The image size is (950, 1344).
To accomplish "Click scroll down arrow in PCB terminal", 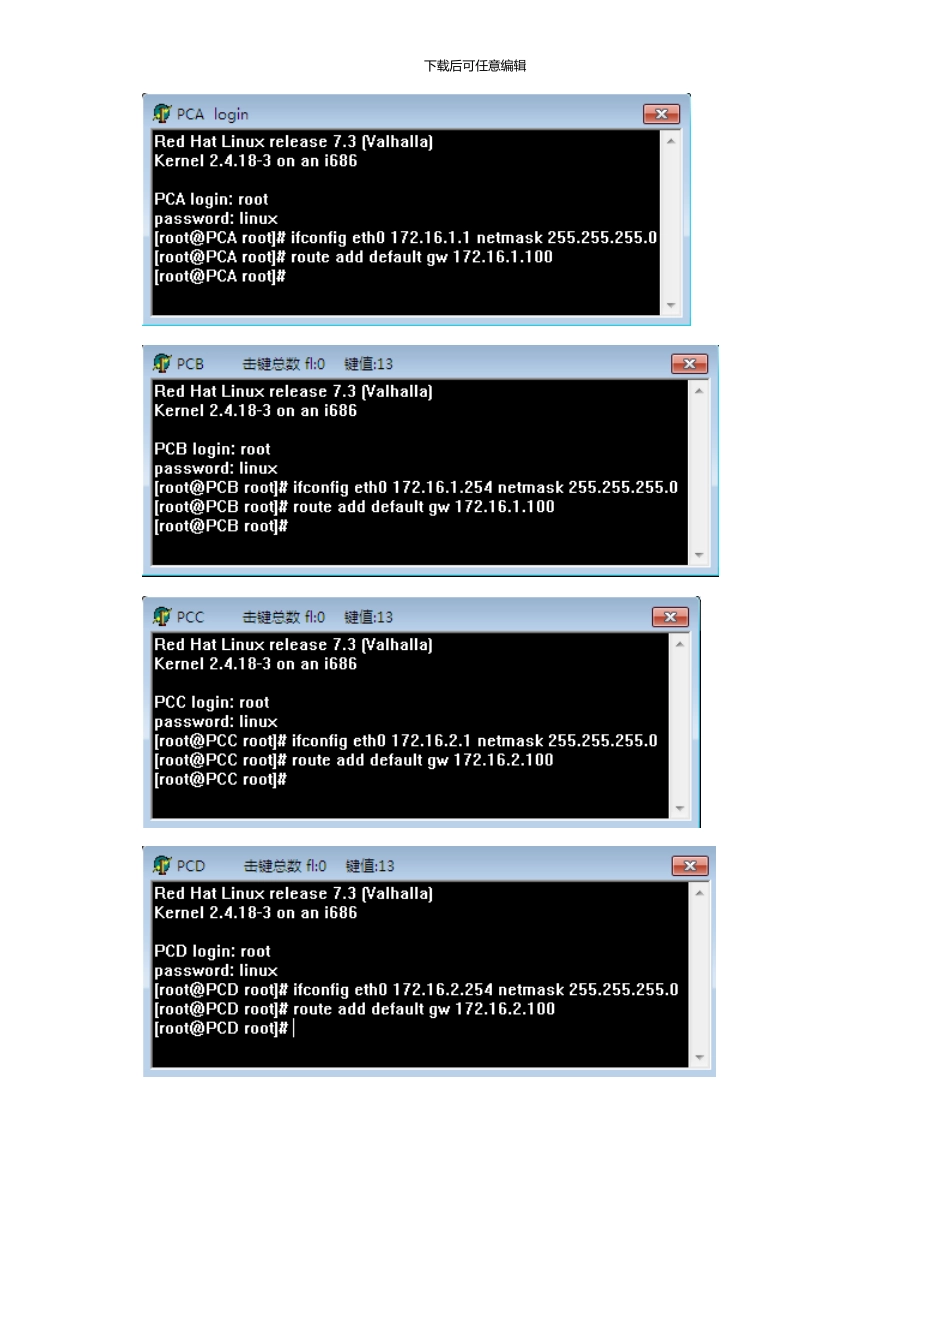I will click(699, 555).
